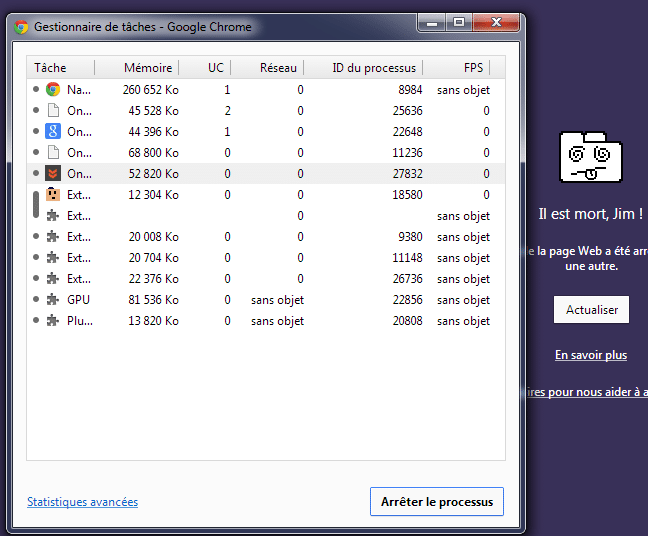Click the puzzle icon in the 20 704 Ko row
This screenshot has height=536, width=648.
coord(53,258)
